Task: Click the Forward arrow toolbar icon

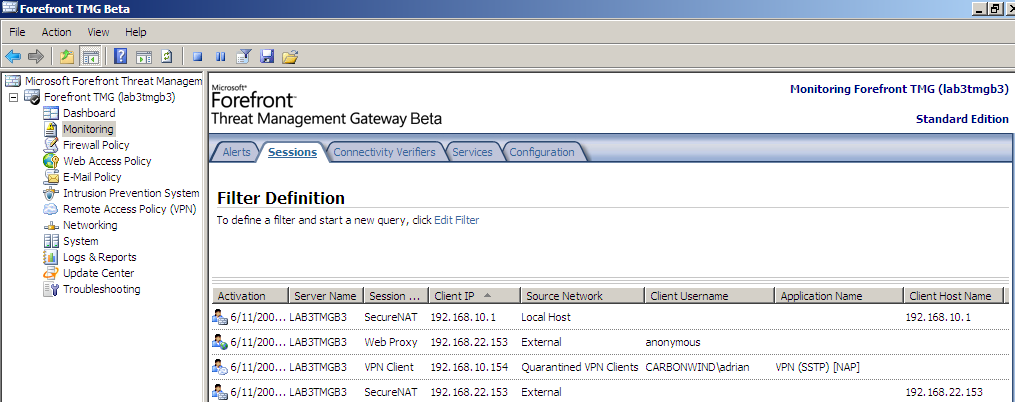Action: 36,56
